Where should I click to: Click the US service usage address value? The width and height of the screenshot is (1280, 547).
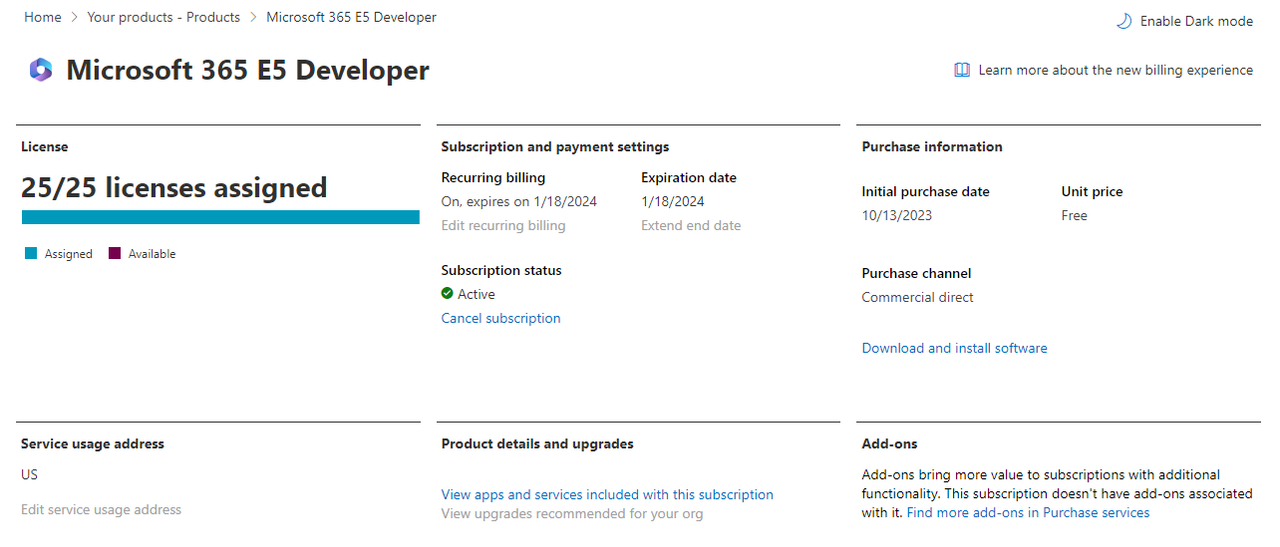click(x=30, y=475)
